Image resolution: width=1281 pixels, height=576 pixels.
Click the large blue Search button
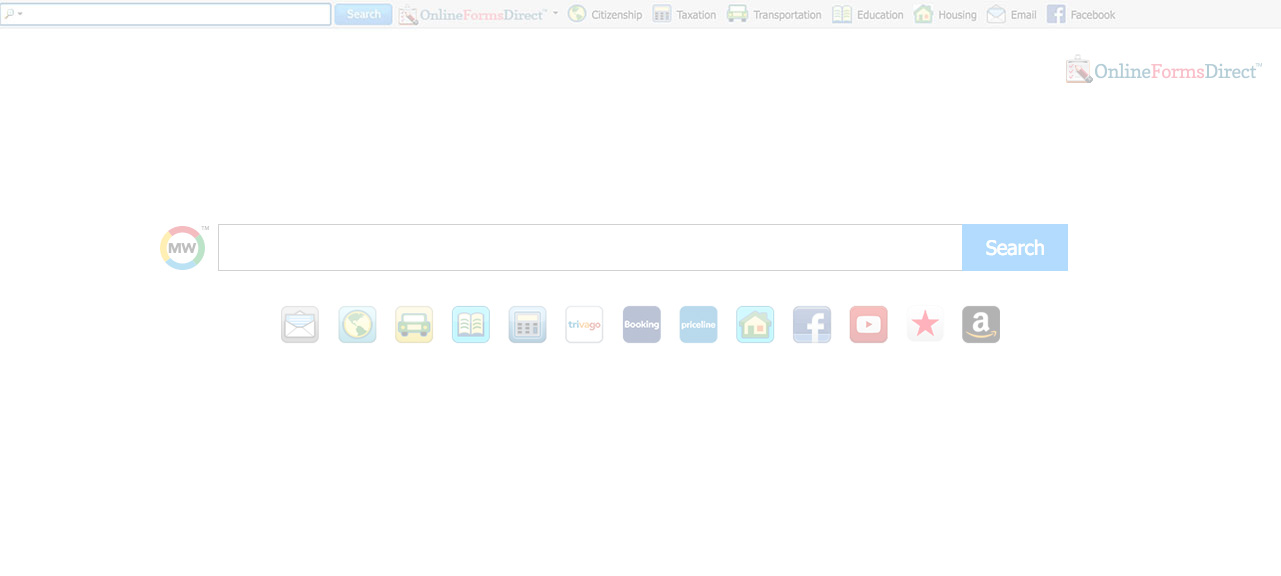(1015, 247)
